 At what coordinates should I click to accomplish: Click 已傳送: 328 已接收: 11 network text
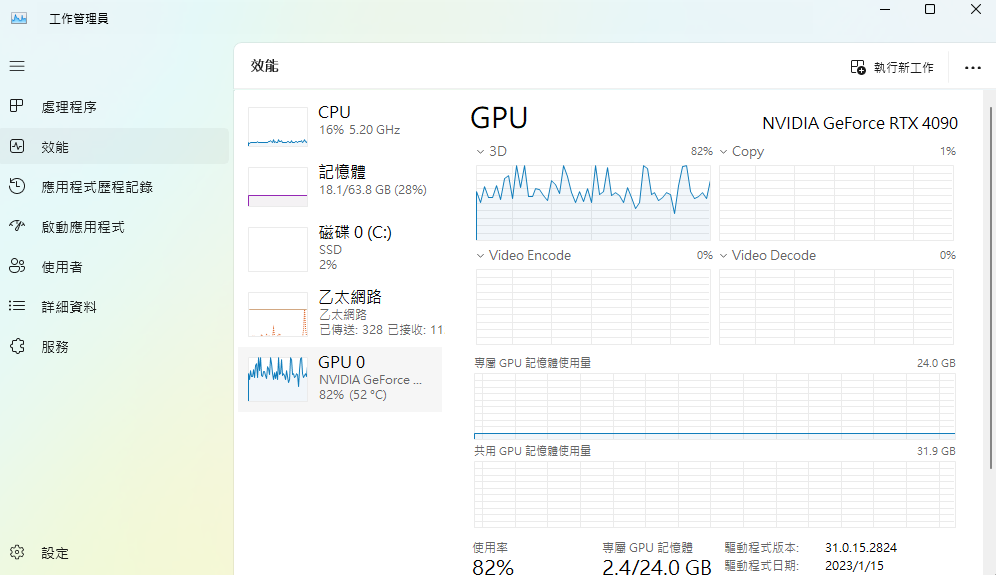[x=381, y=330]
